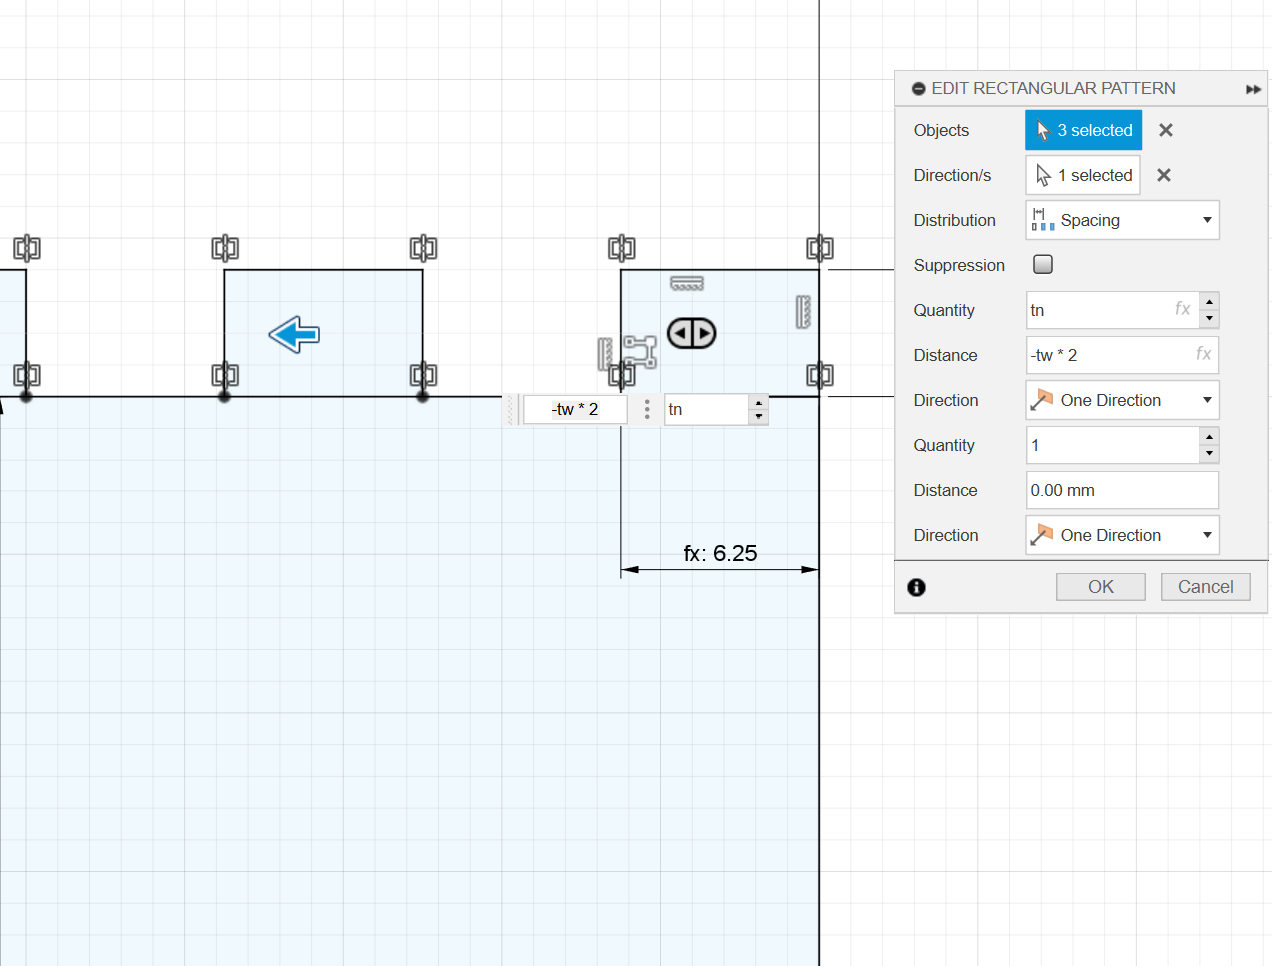
Task: Click the vertical constraint icon near right edge
Action: coord(802,312)
